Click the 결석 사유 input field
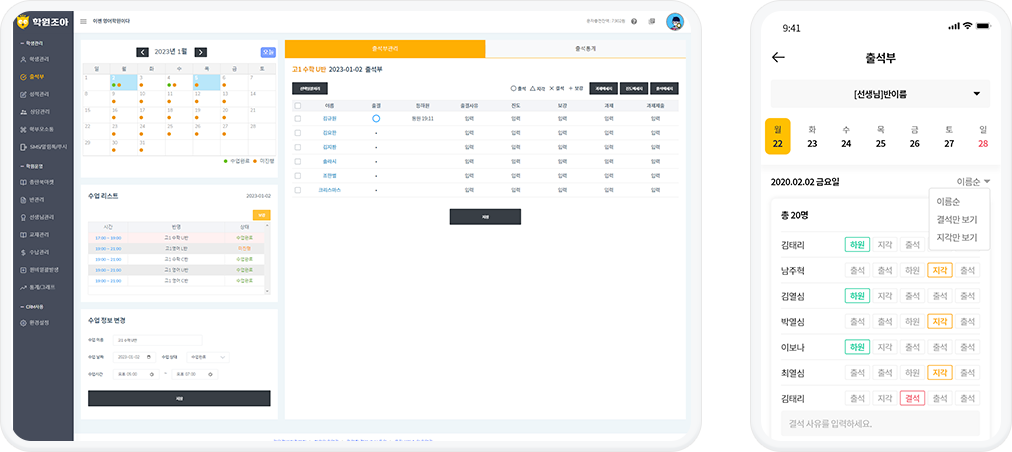1012x452 pixels. (879, 423)
